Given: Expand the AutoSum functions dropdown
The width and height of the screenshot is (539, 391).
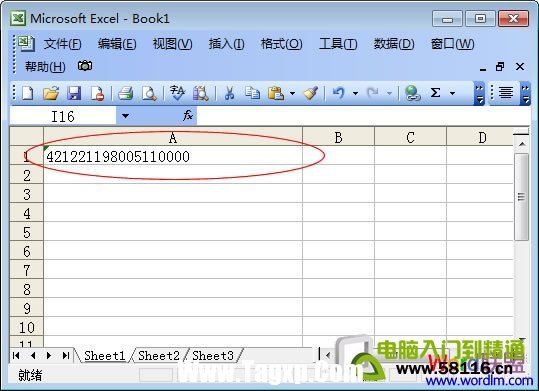Looking at the screenshot, I should click(x=452, y=93).
